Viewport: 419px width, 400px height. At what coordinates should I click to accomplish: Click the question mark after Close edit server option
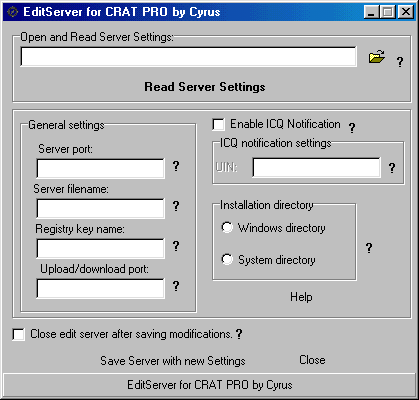[x=239, y=334]
